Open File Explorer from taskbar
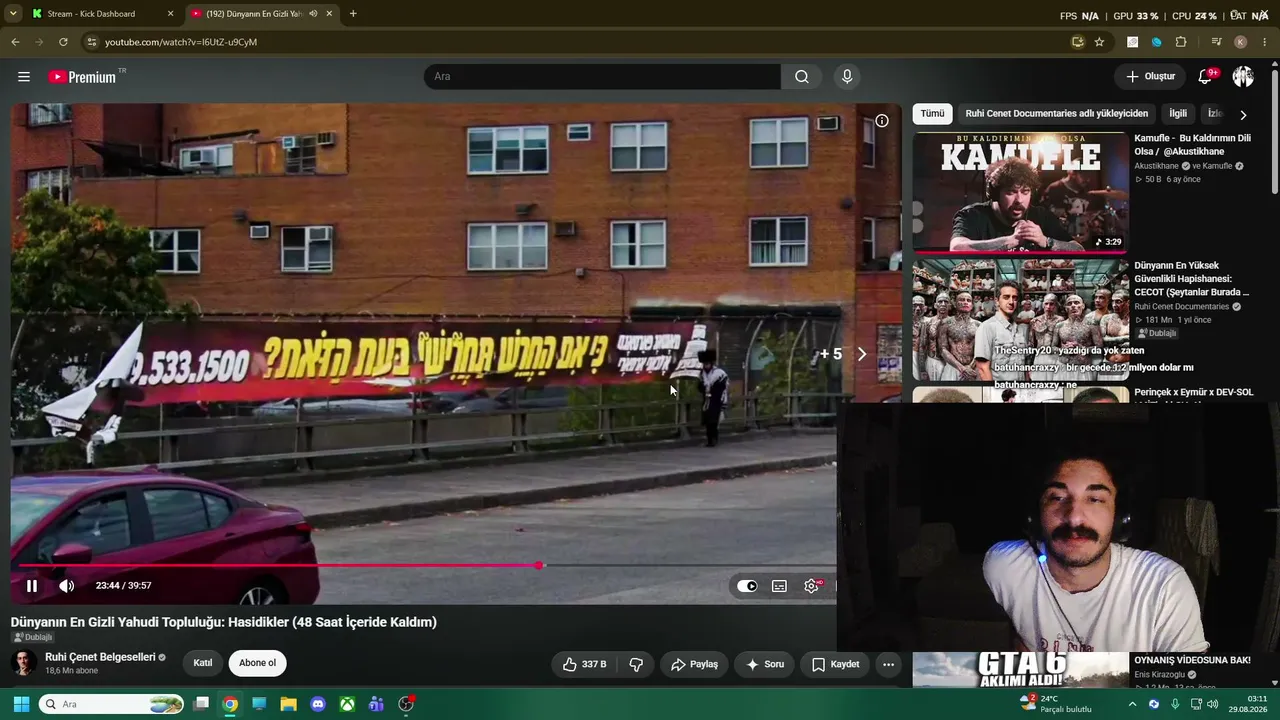This screenshot has width=1280, height=720. [x=289, y=704]
